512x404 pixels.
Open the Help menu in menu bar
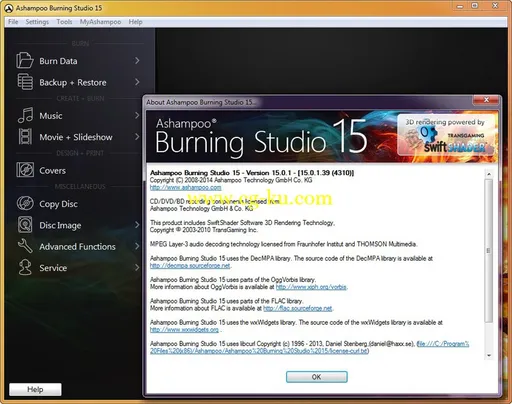(135, 22)
